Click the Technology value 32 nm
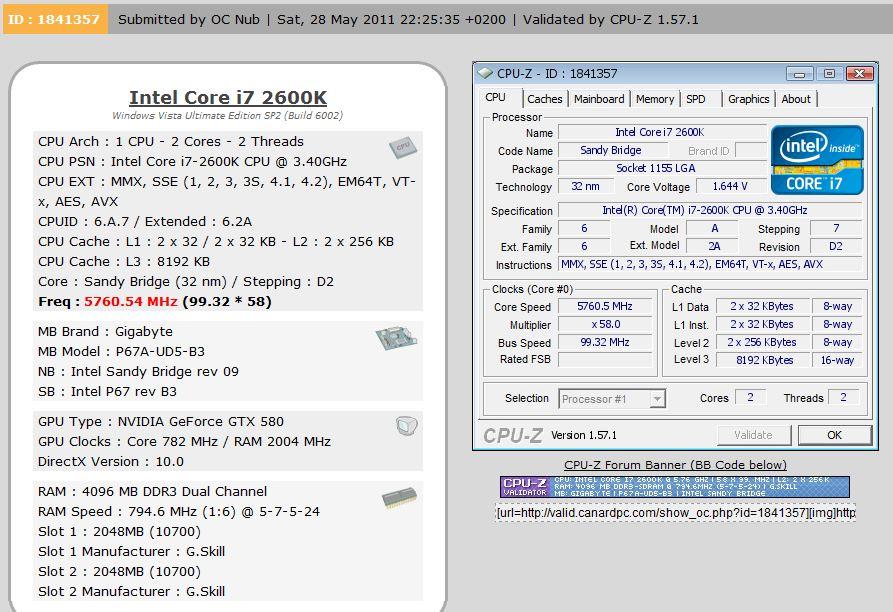The image size is (893, 612). (x=585, y=186)
